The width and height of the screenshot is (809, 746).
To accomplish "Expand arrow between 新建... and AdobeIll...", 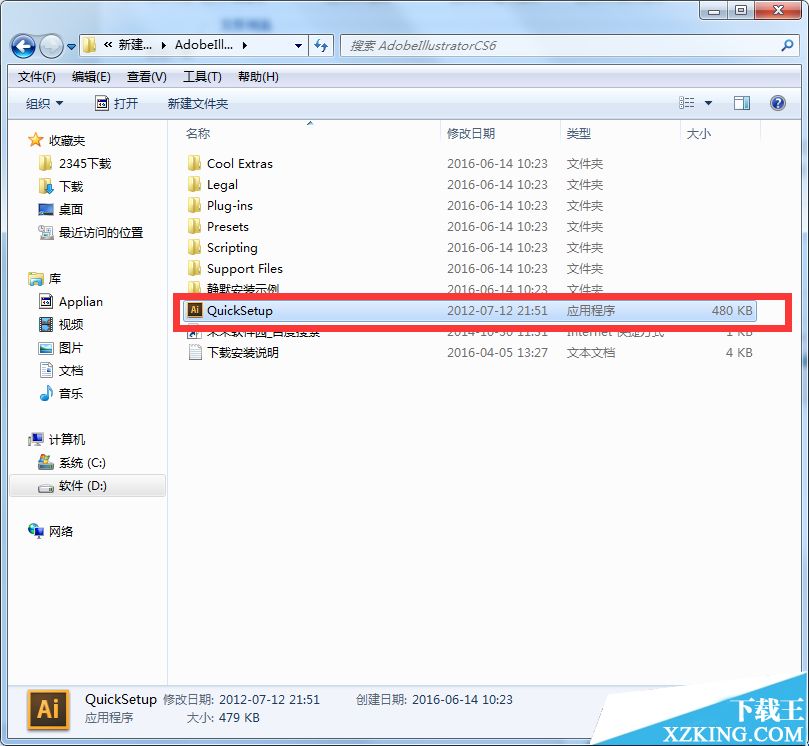I will (x=164, y=45).
